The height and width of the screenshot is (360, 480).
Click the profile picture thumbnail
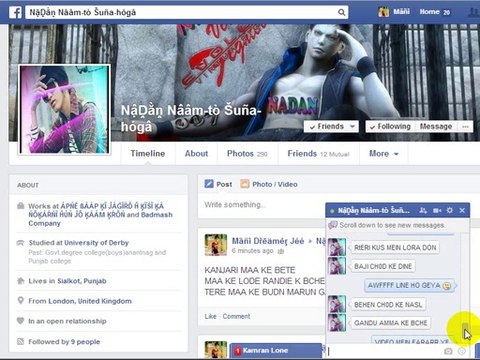64,109
